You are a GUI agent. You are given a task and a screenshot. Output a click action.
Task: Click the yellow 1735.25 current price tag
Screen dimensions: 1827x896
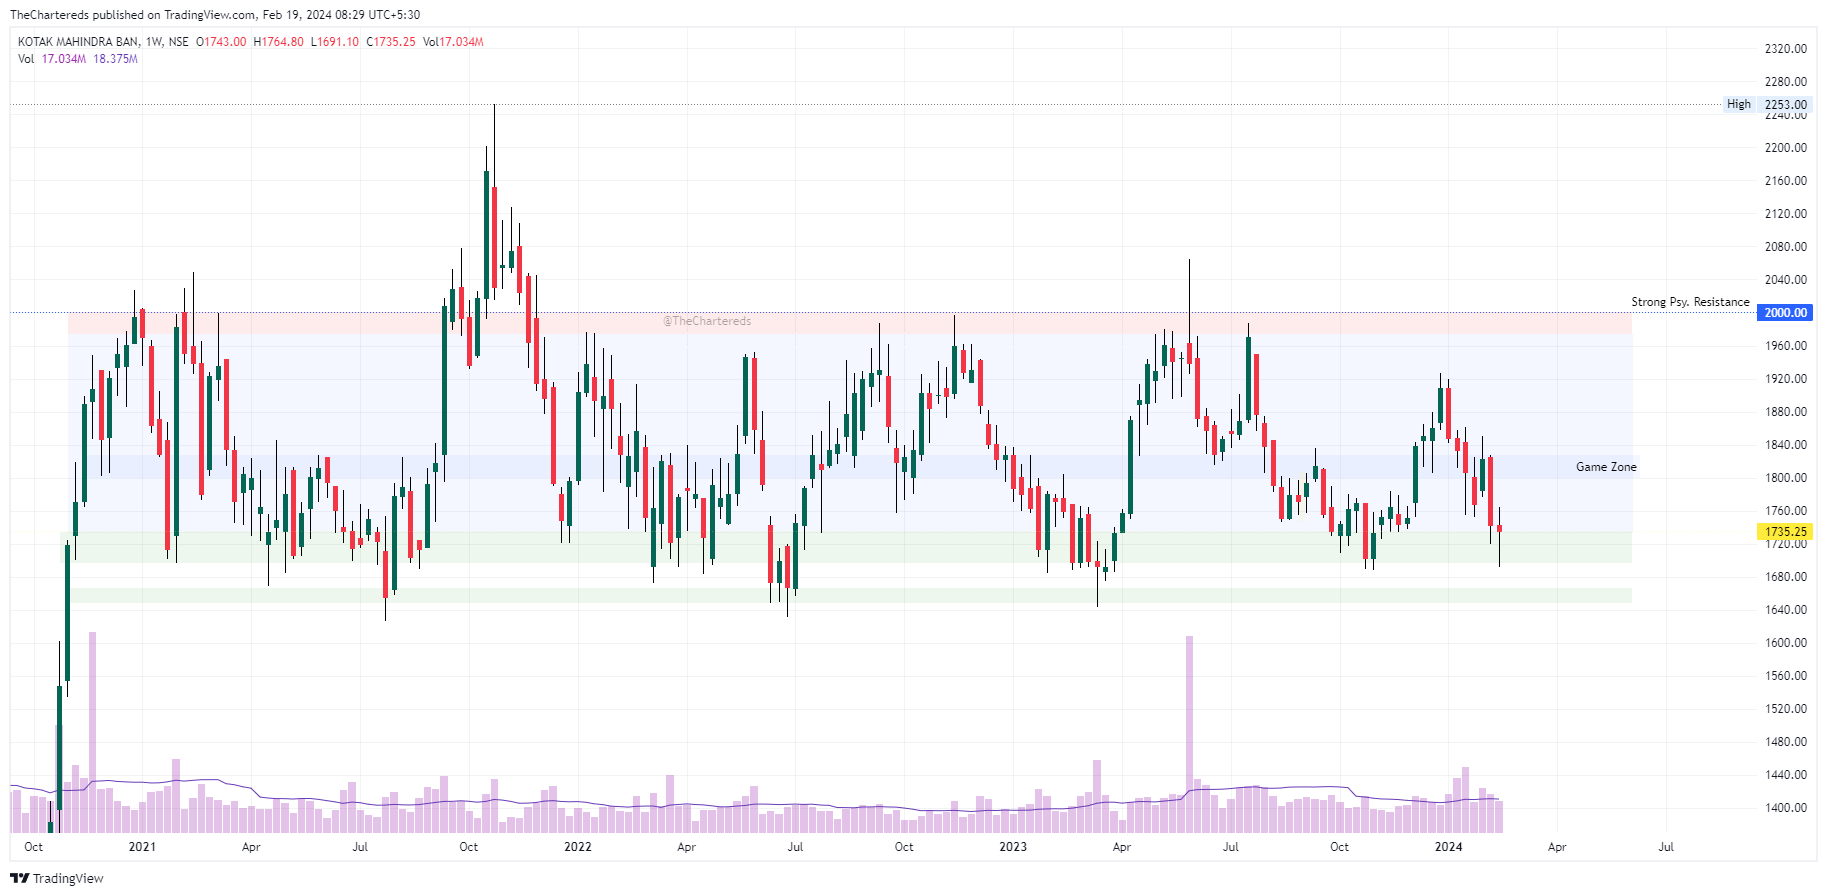pyautogui.click(x=1785, y=532)
